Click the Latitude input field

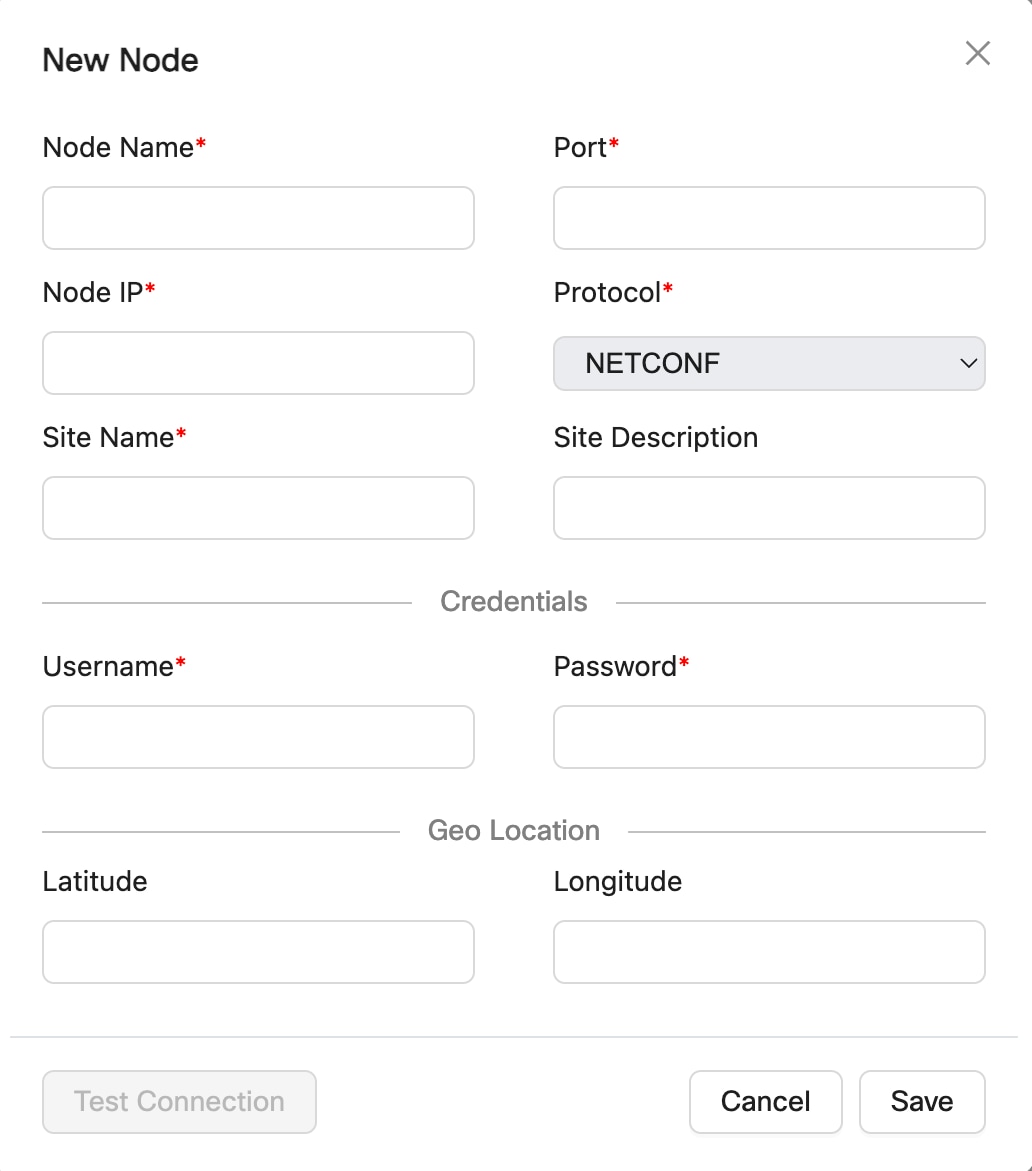pos(258,952)
